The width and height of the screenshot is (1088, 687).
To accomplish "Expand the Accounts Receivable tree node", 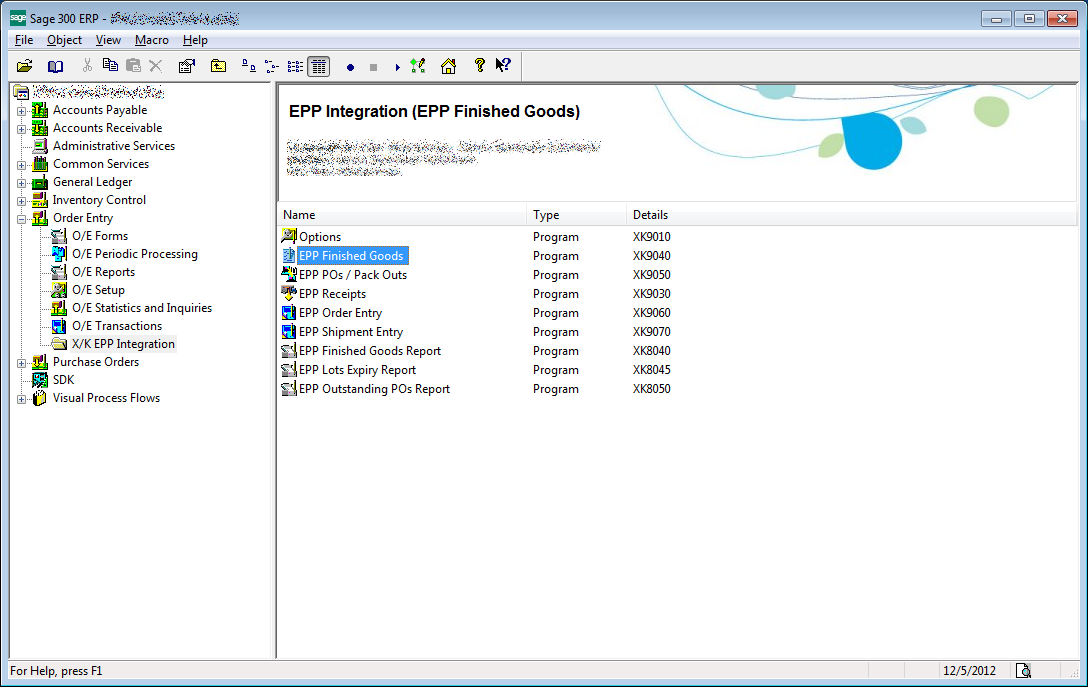I will [22, 129].
